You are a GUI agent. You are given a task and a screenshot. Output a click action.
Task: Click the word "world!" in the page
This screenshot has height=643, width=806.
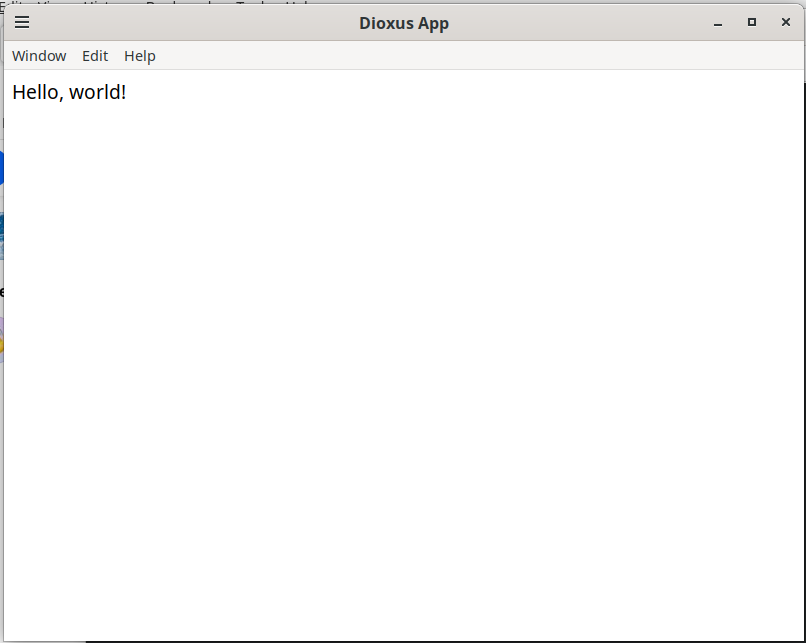[x=98, y=93]
